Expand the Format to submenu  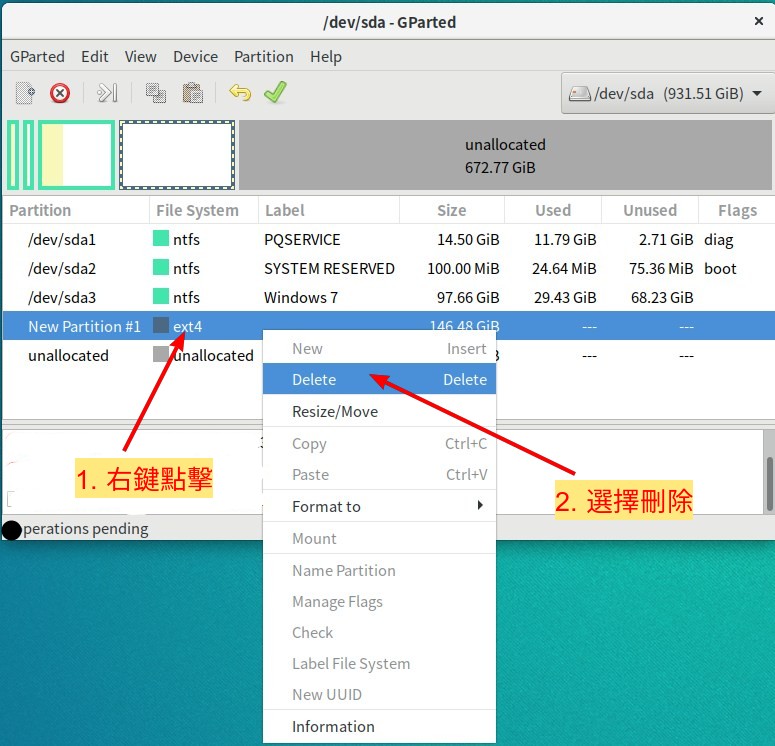379,506
